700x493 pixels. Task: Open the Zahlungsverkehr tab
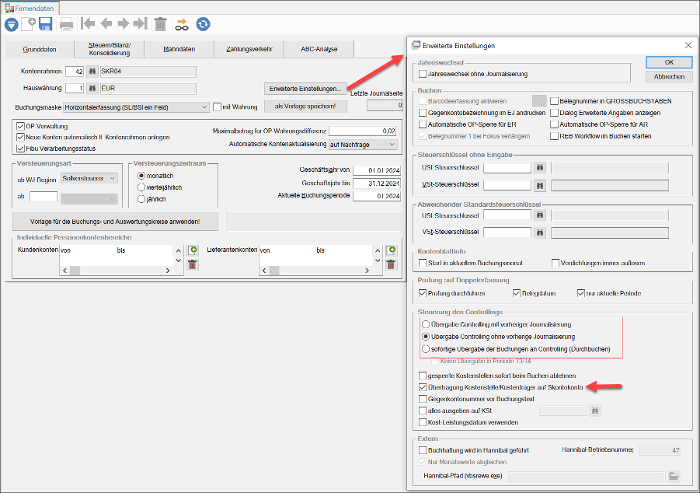[249, 49]
